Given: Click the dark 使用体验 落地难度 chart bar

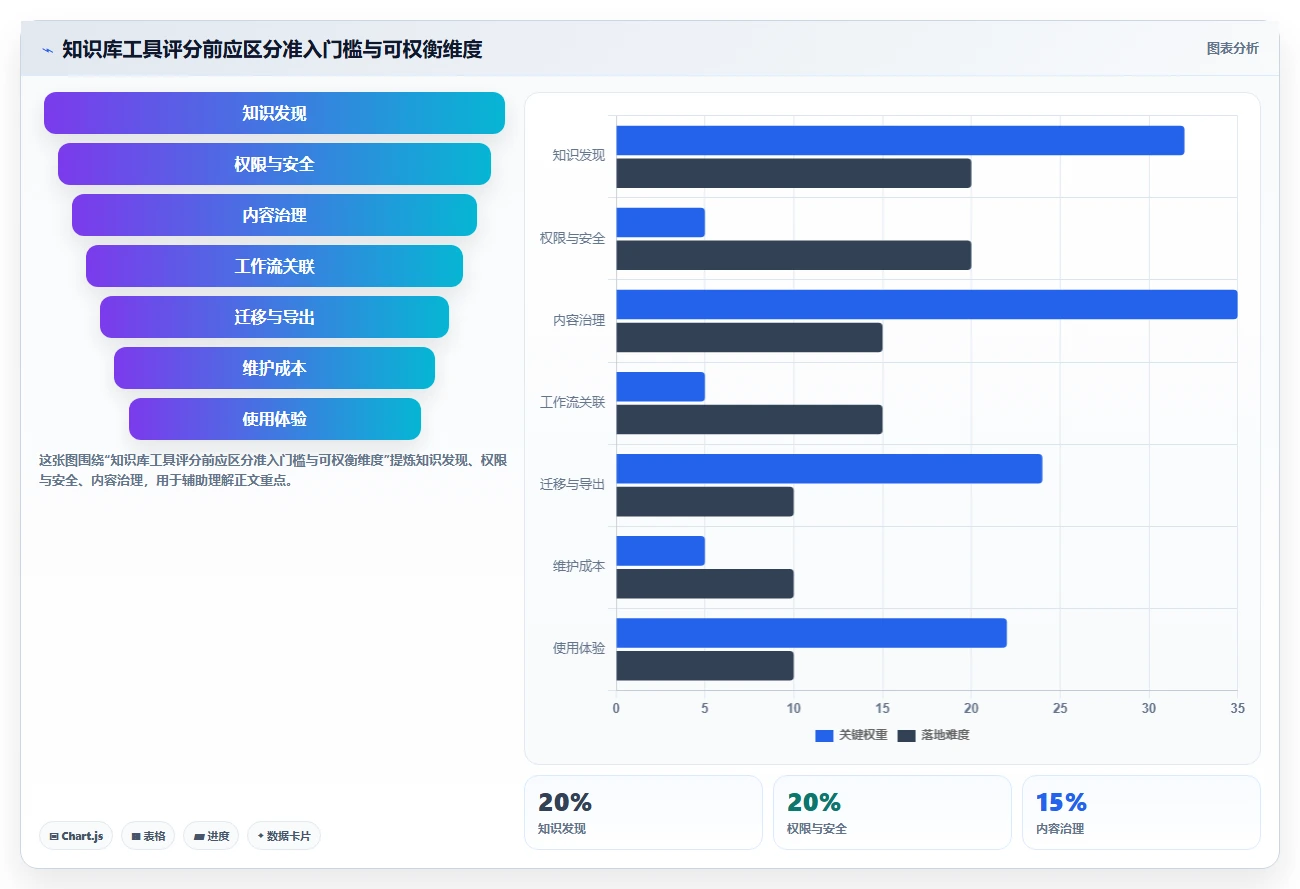Looking at the screenshot, I should tap(705, 666).
